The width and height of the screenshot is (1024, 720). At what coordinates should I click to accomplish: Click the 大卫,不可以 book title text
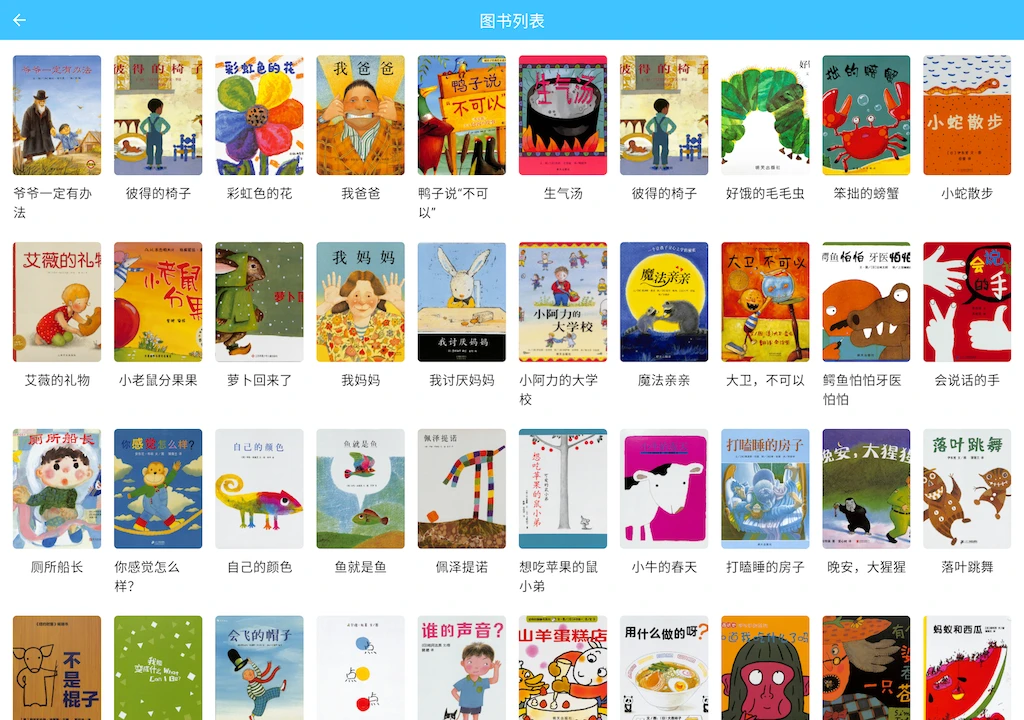pos(765,380)
